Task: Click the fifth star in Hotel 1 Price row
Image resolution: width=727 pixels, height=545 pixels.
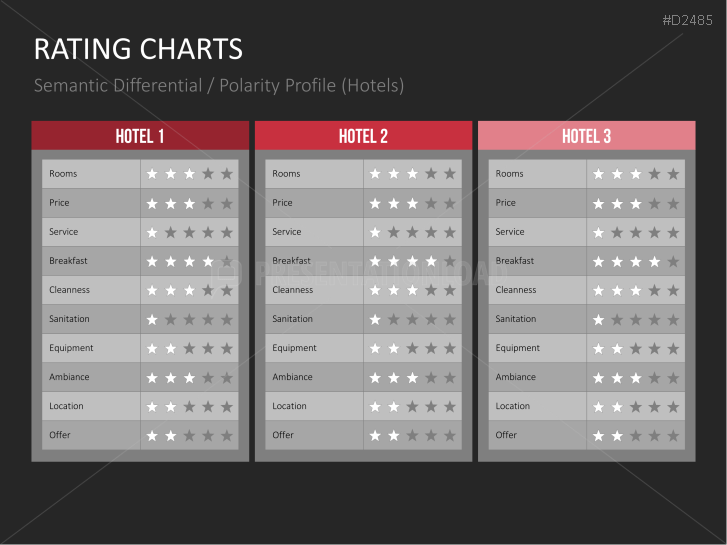Action: [x=227, y=203]
